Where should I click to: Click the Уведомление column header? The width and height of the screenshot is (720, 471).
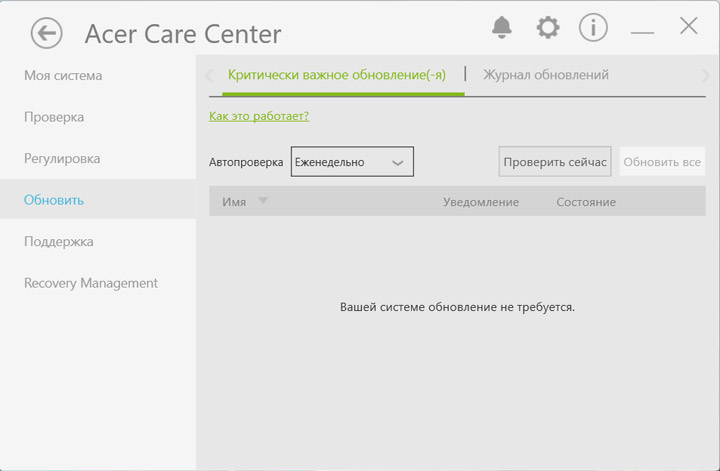pos(481,202)
